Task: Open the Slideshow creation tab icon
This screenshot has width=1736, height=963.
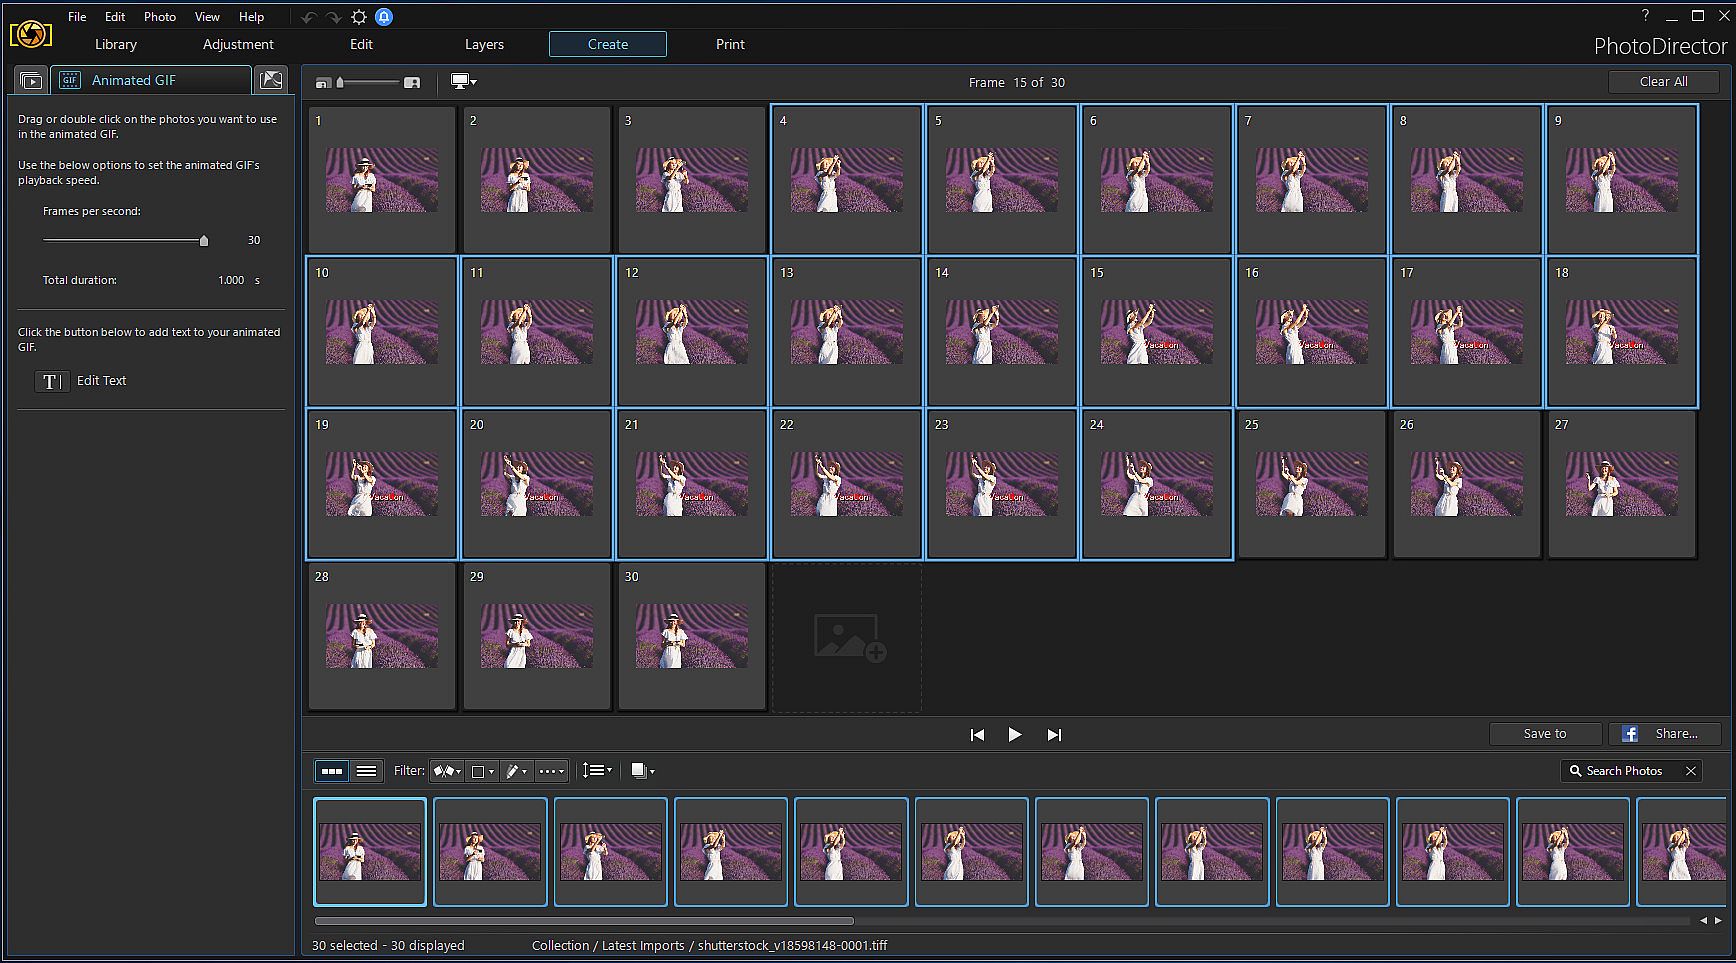Action: [31, 81]
